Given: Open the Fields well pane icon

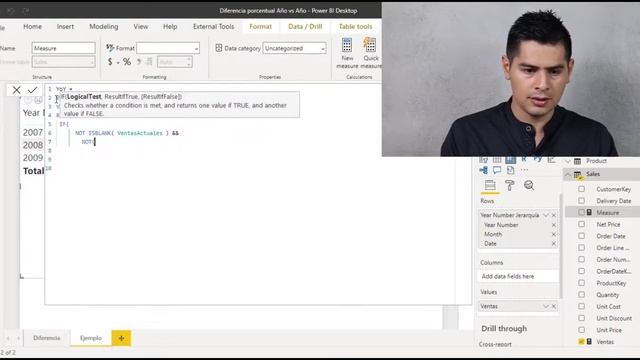Looking at the screenshot, I should (x=490, y=186).
